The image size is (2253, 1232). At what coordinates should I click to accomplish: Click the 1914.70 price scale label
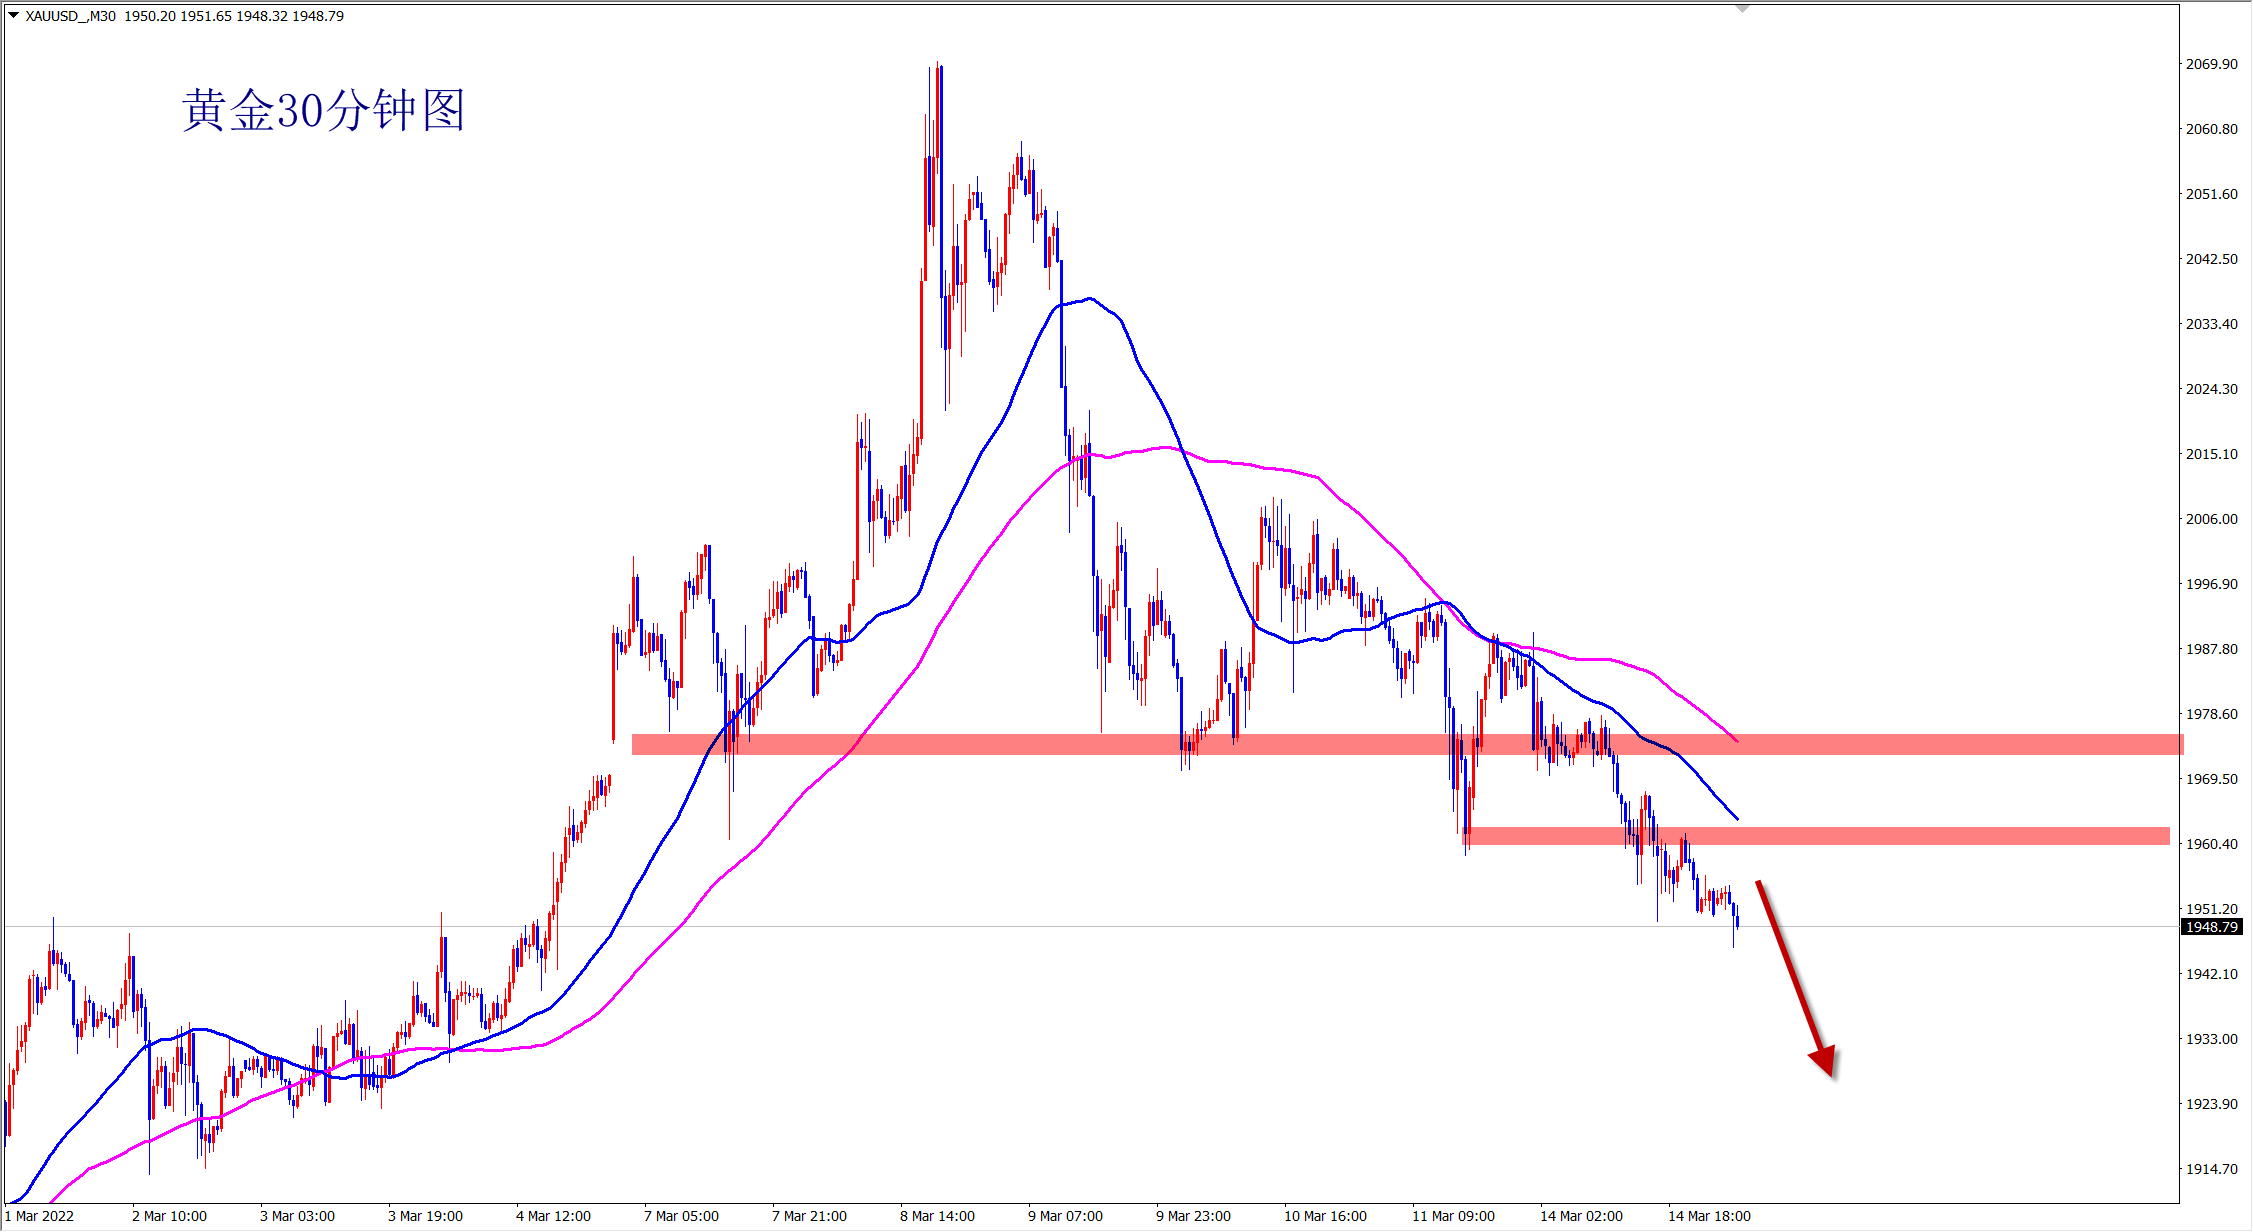point(2211,1168)
